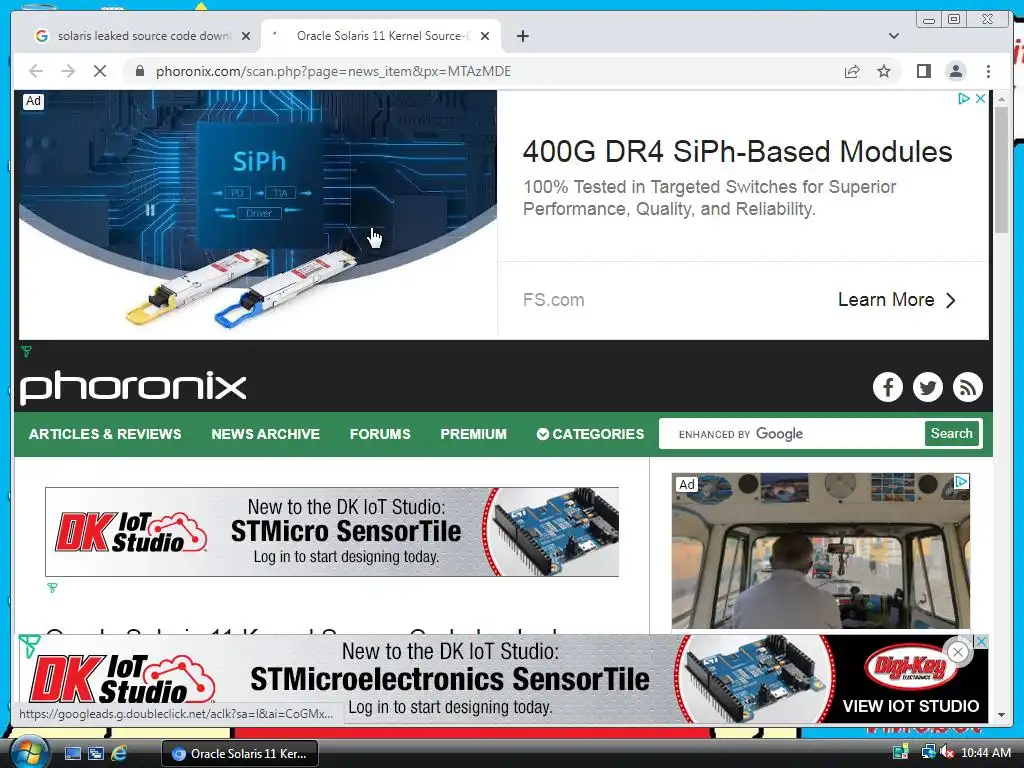Expand the Categories menu
The width and height of the screenshot is (1024, 768).
point(590,434)
